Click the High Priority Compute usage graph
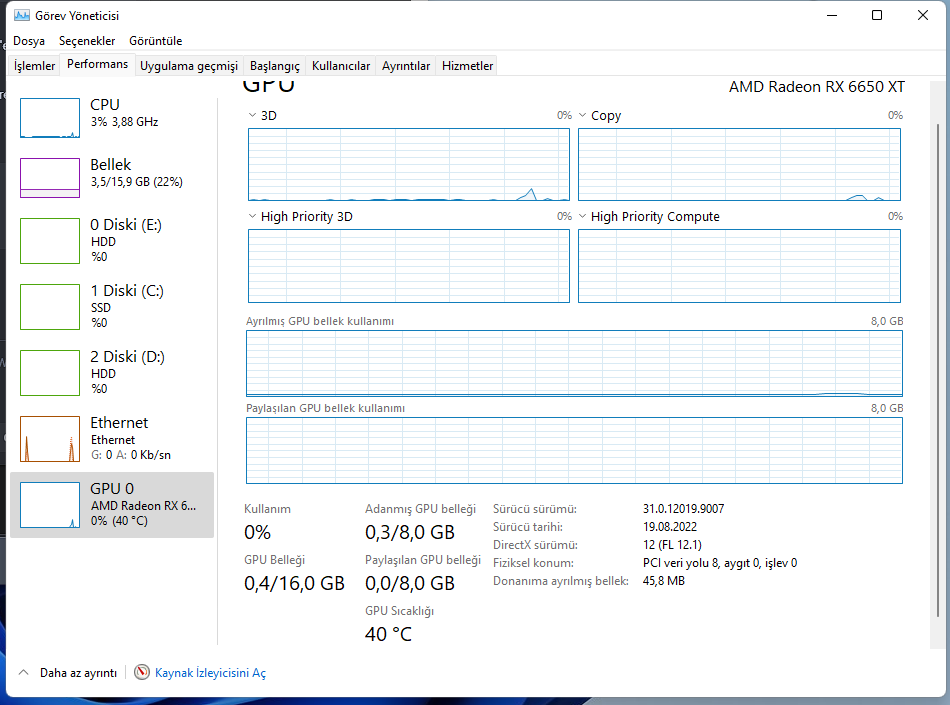Screen dimensions: 950x705 739,266
